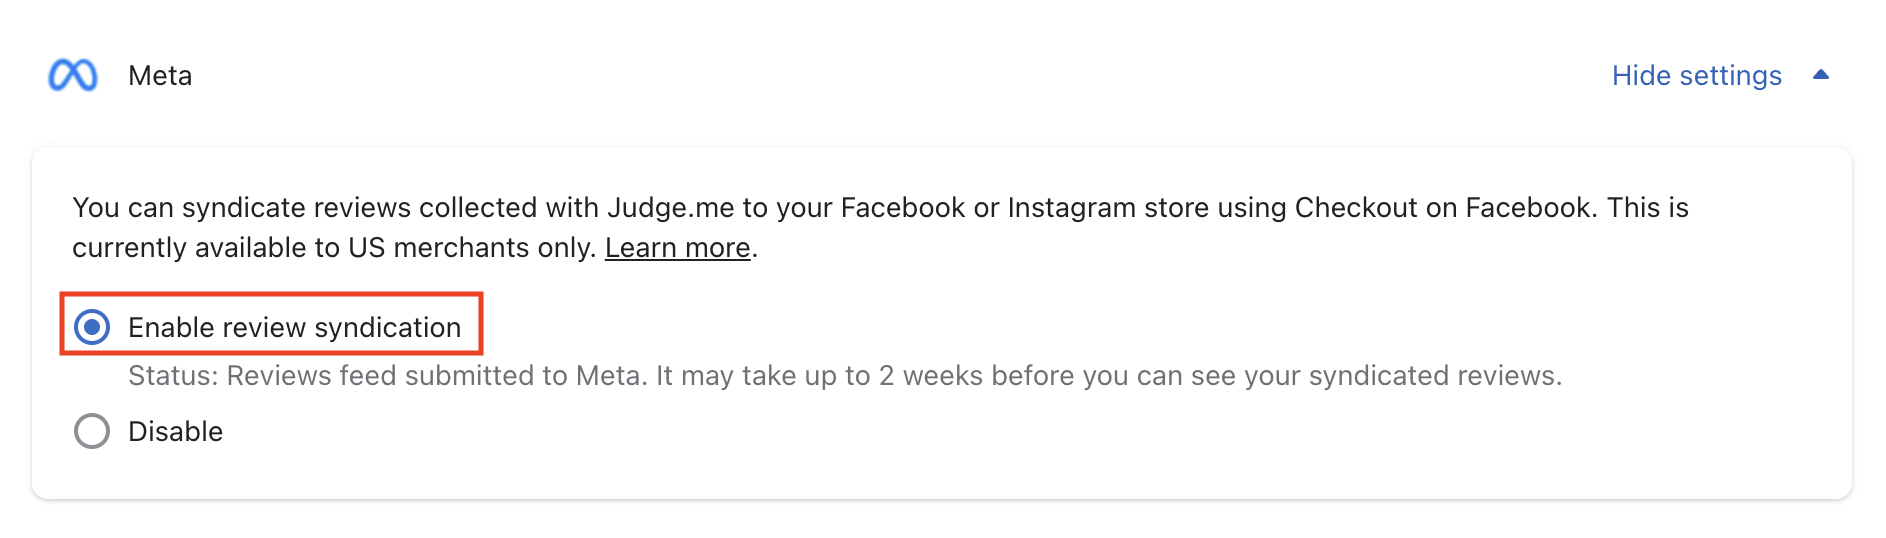Click the "Enable review syndication" label text

[294, 328]
